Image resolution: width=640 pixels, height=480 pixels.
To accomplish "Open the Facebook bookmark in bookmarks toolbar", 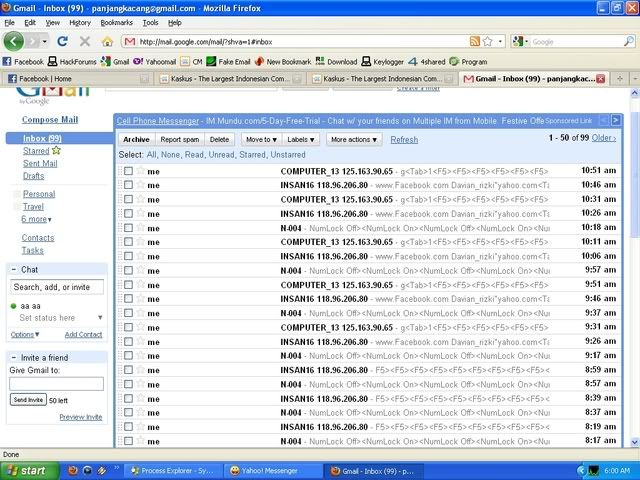I will point(23,62).
